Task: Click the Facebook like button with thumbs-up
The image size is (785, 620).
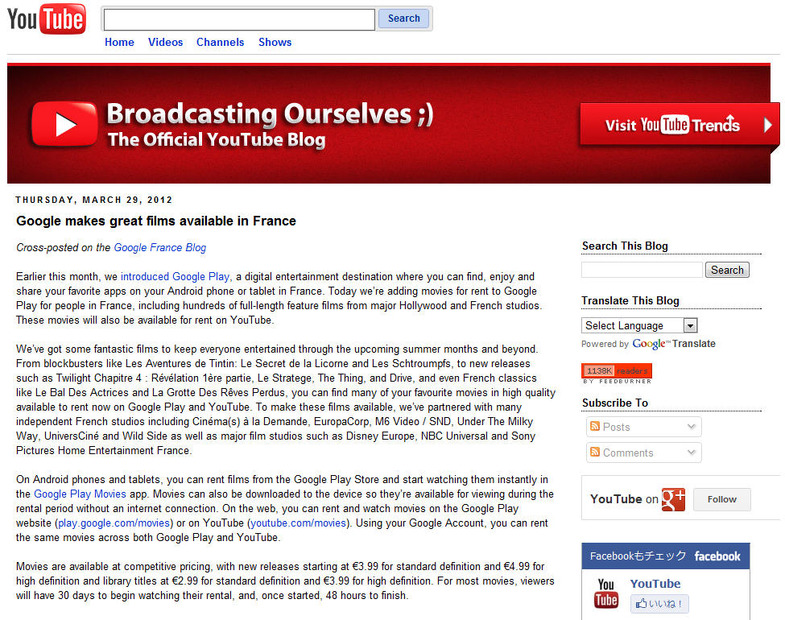Action: click(x=659, y=604)
